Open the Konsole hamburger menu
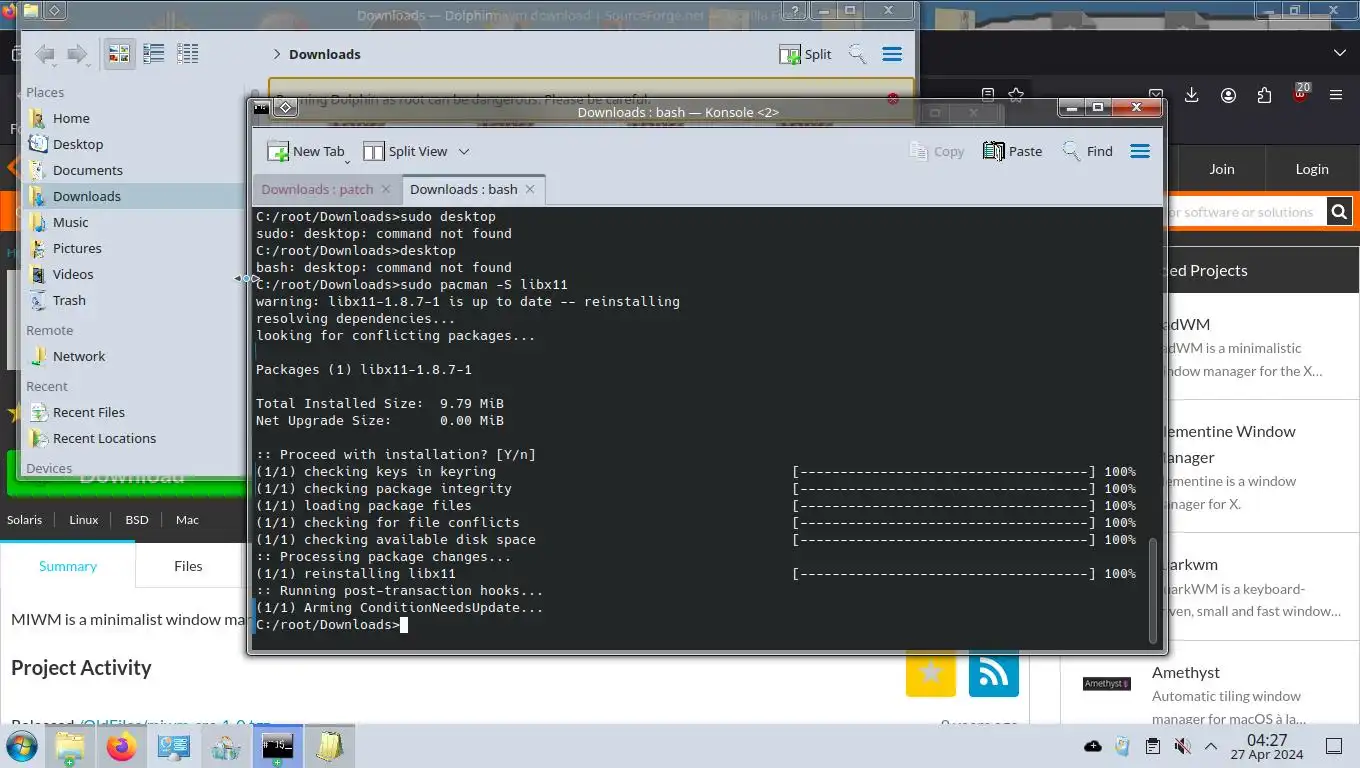 [1140, 151]
